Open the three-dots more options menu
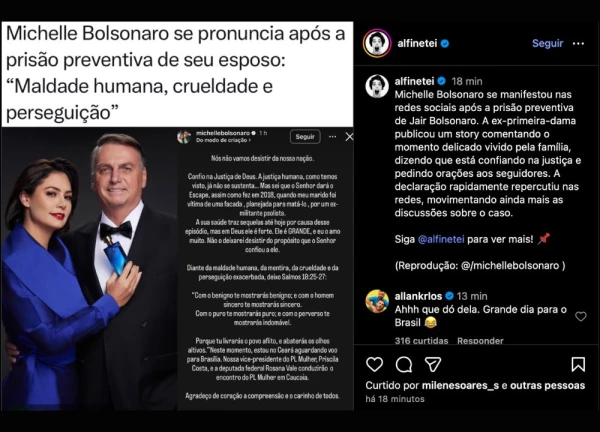The image size is (600, 432). point(577,44)
